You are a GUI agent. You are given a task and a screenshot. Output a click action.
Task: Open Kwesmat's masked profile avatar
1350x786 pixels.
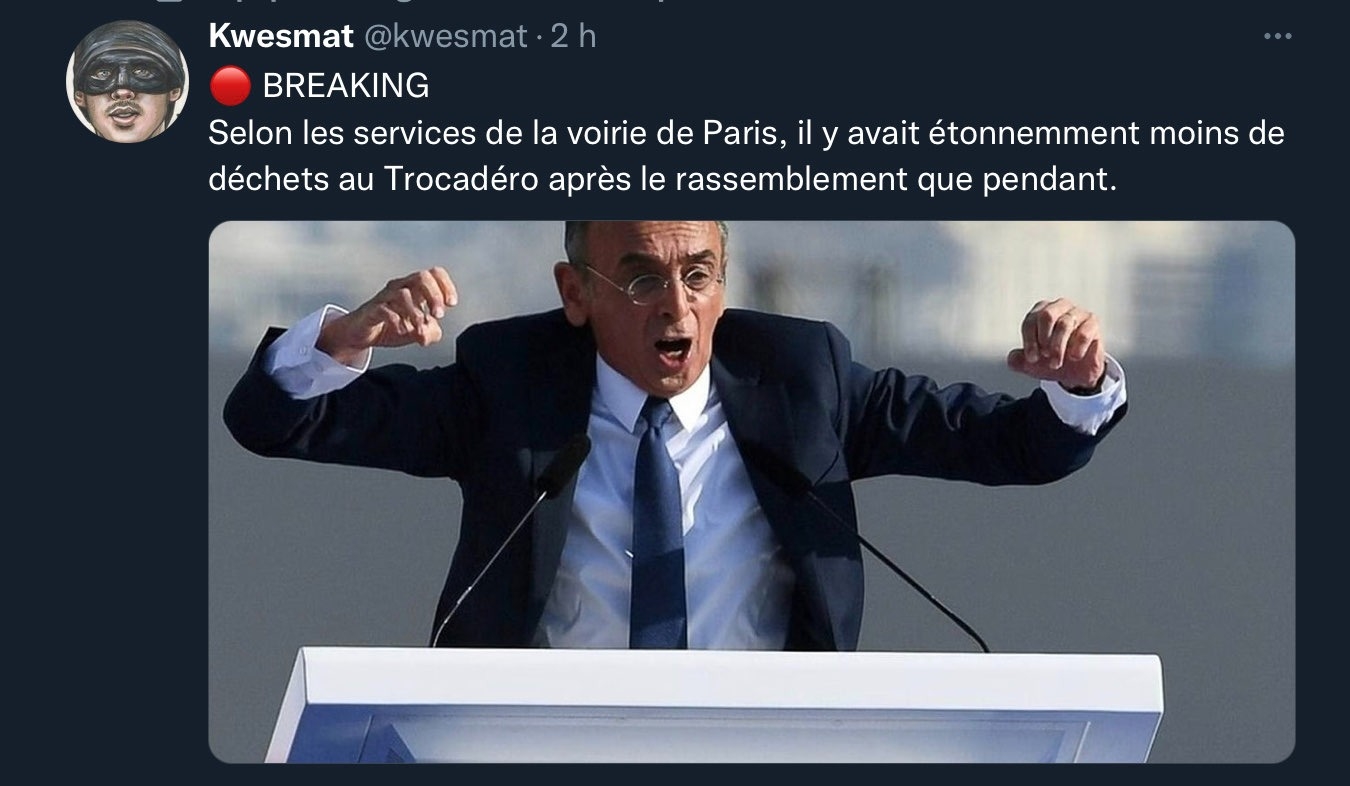coord(127,81)
